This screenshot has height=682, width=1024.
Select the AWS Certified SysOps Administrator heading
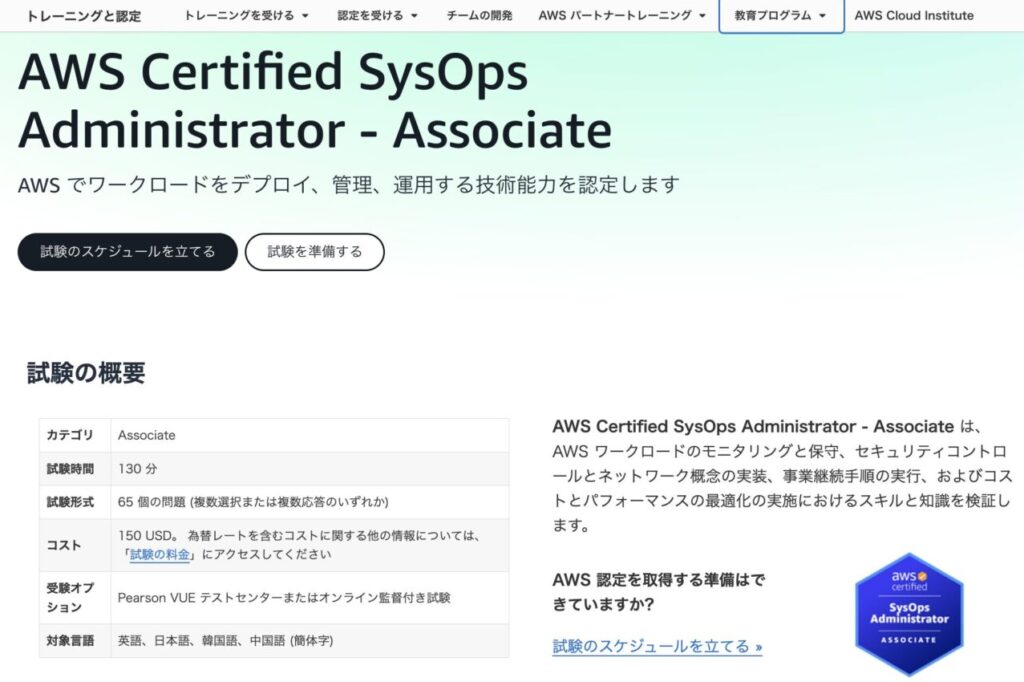tap(315, 100)
